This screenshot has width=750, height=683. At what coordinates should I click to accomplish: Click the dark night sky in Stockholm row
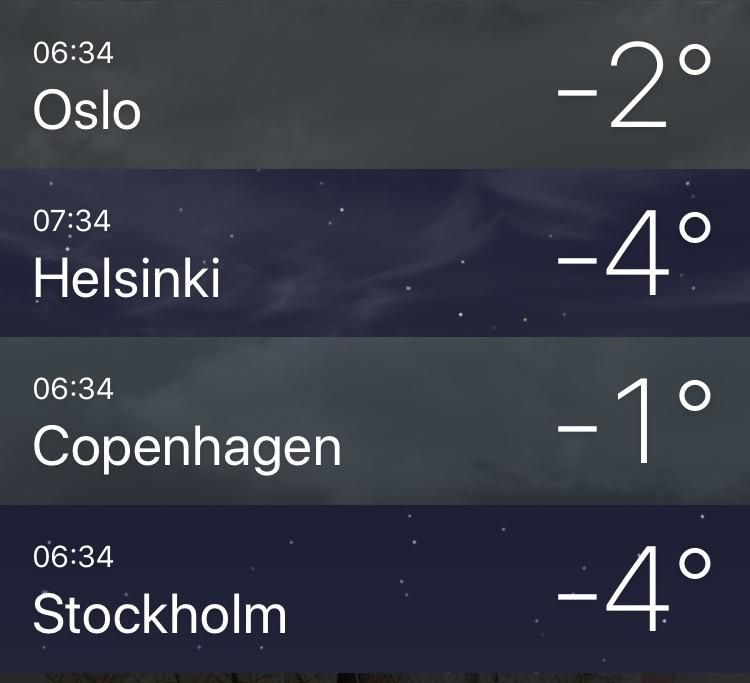pyautogui.click(x=407, y=589)
